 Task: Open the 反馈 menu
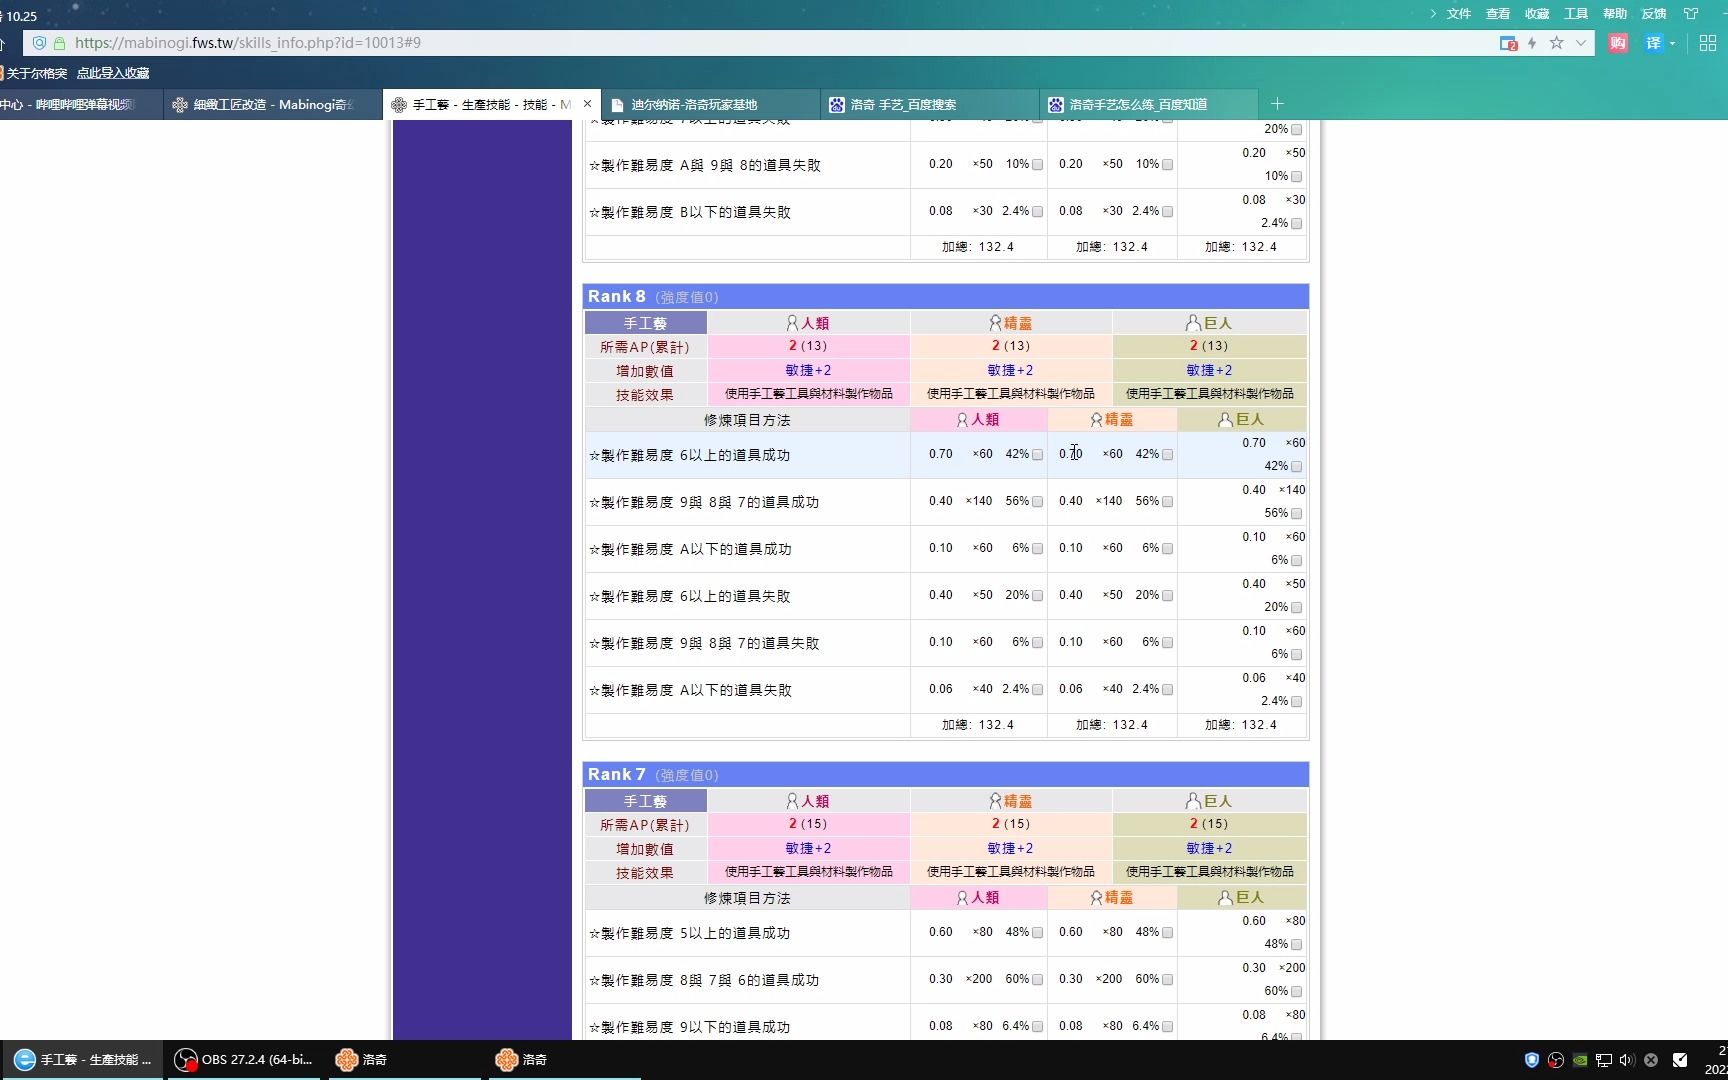pos(1654,14)
